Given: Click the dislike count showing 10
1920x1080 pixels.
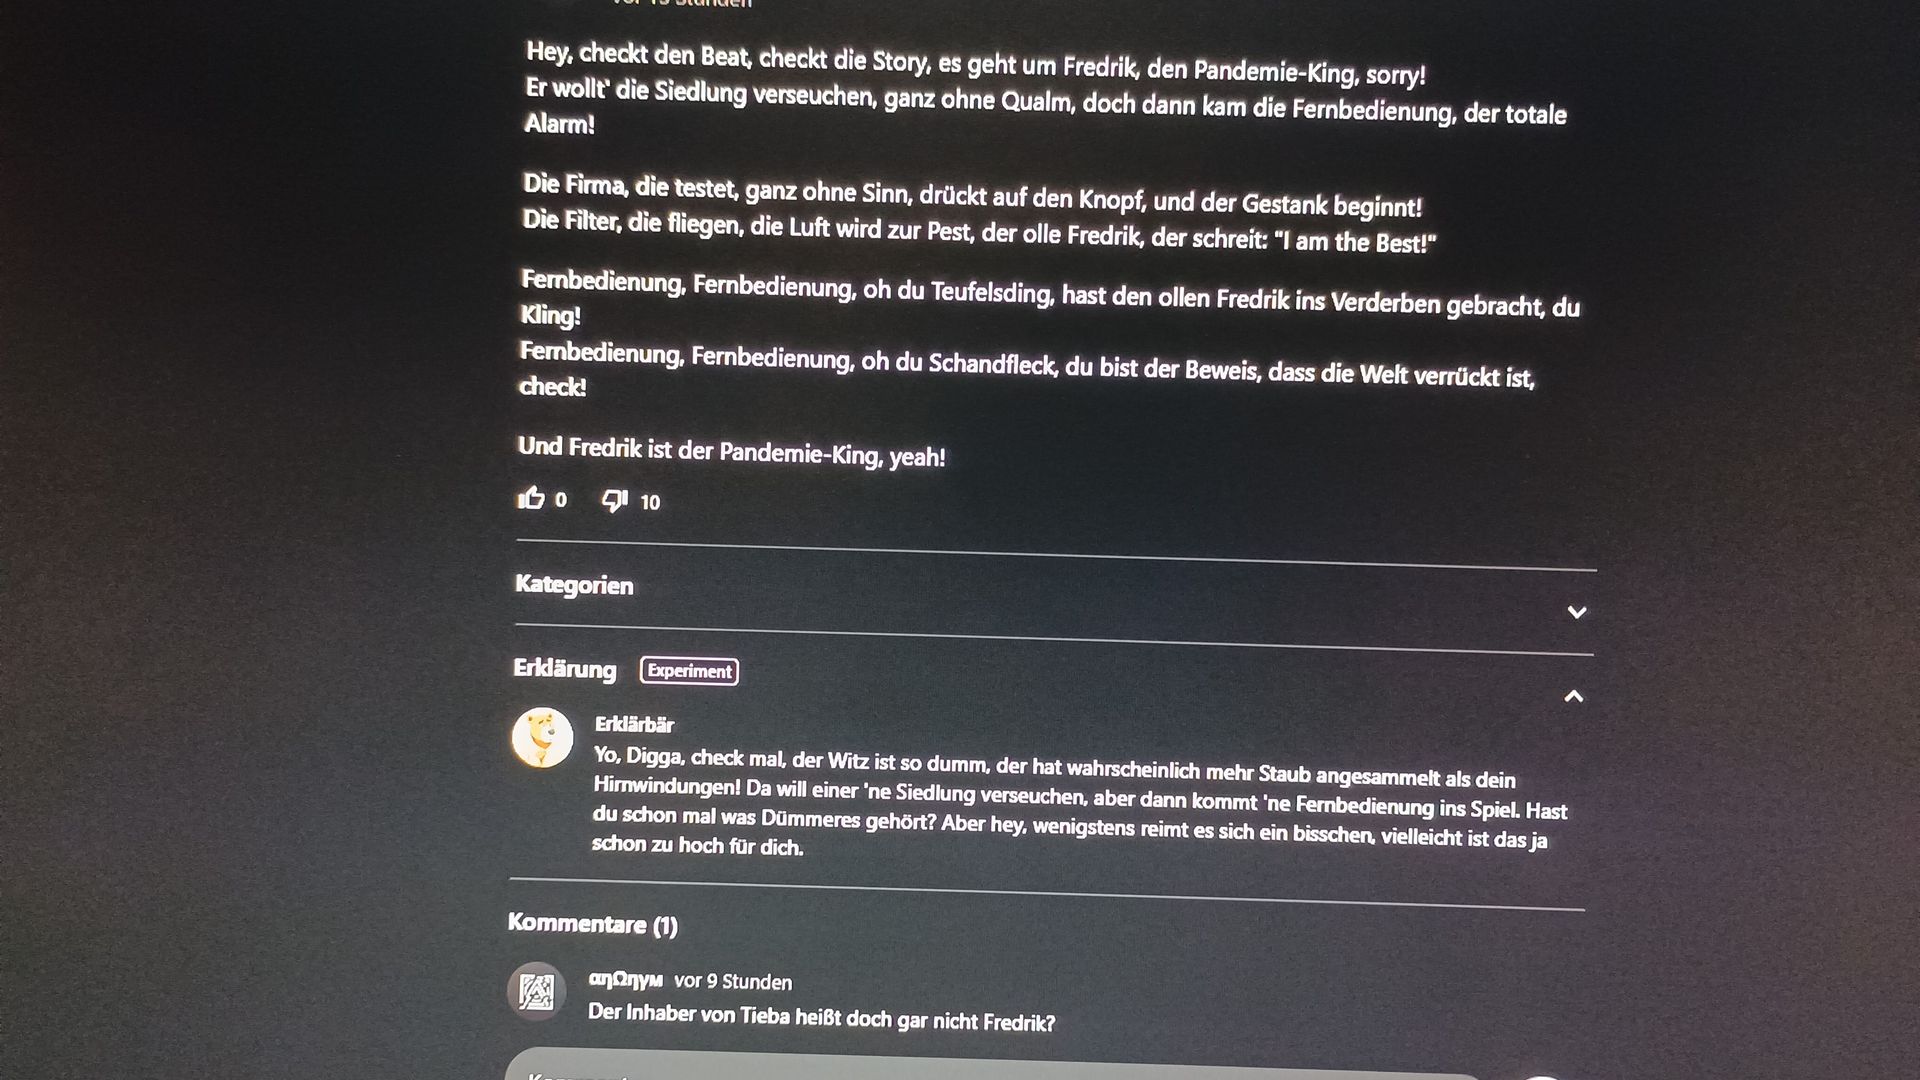Looking at the screenshot, I should (x=650, y=502).
